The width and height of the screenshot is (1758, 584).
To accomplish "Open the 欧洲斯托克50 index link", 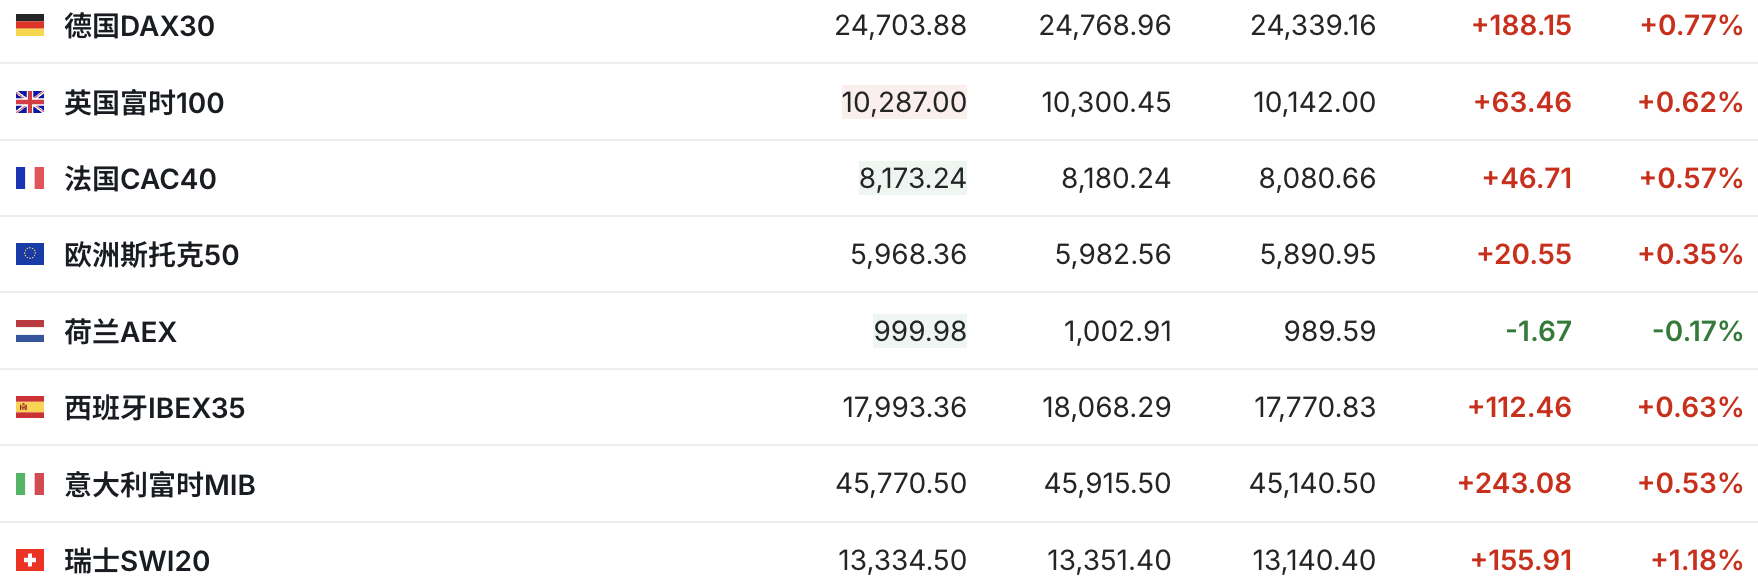I will tap(151, 255).
